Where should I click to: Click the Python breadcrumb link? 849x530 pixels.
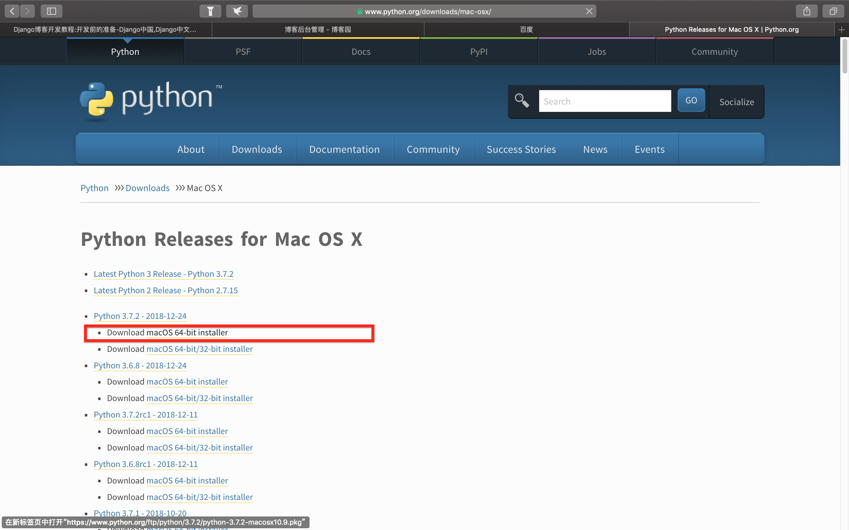click(x=94, y=188)
